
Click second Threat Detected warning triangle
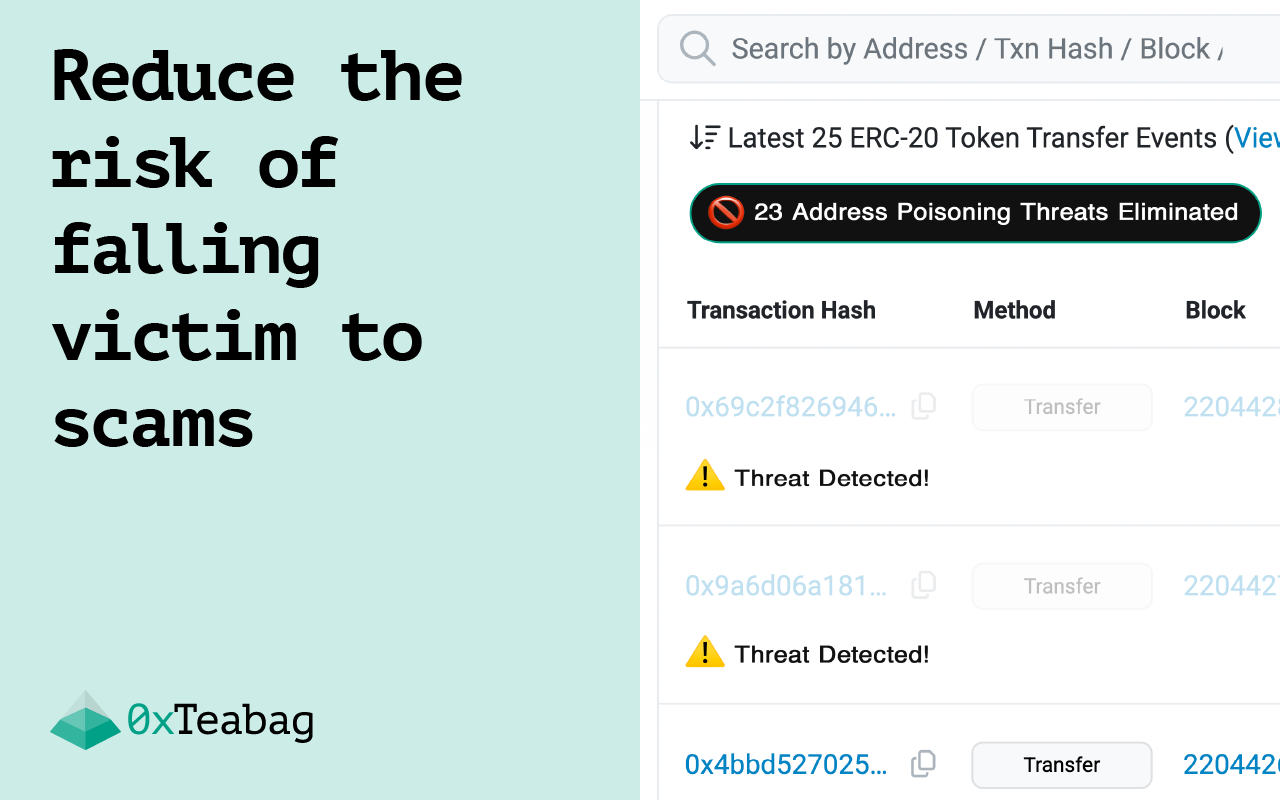point(705,652)
